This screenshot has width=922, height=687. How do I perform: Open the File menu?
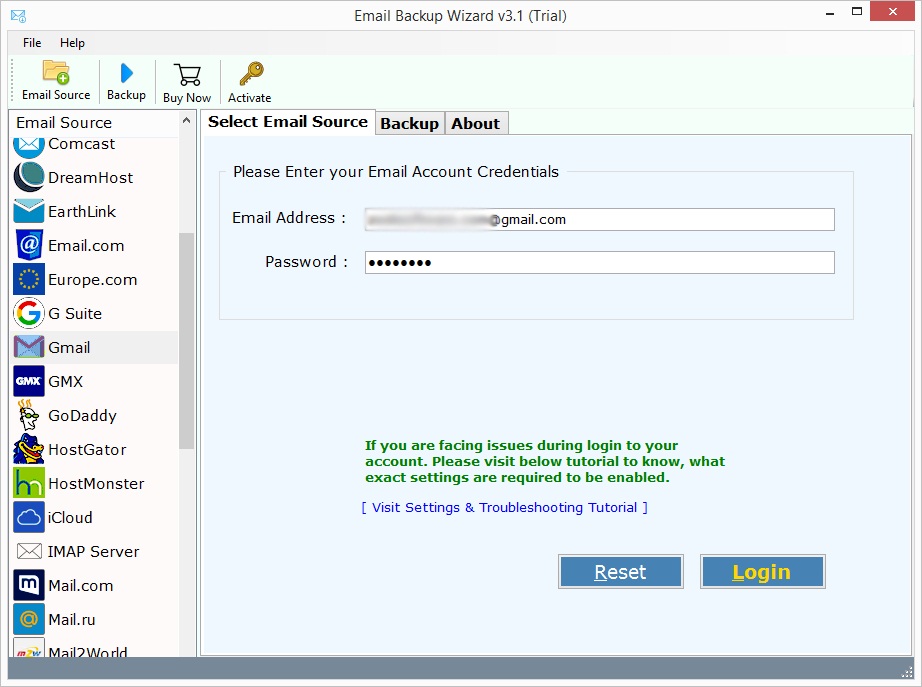32,42
